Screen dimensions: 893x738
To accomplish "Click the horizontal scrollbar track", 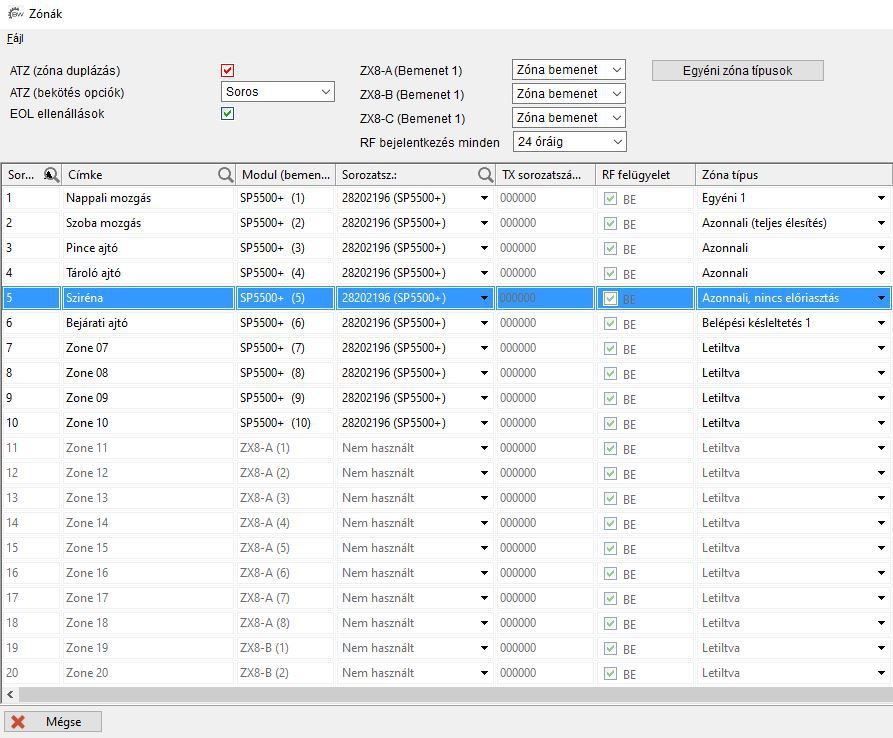I will point(454,694).
